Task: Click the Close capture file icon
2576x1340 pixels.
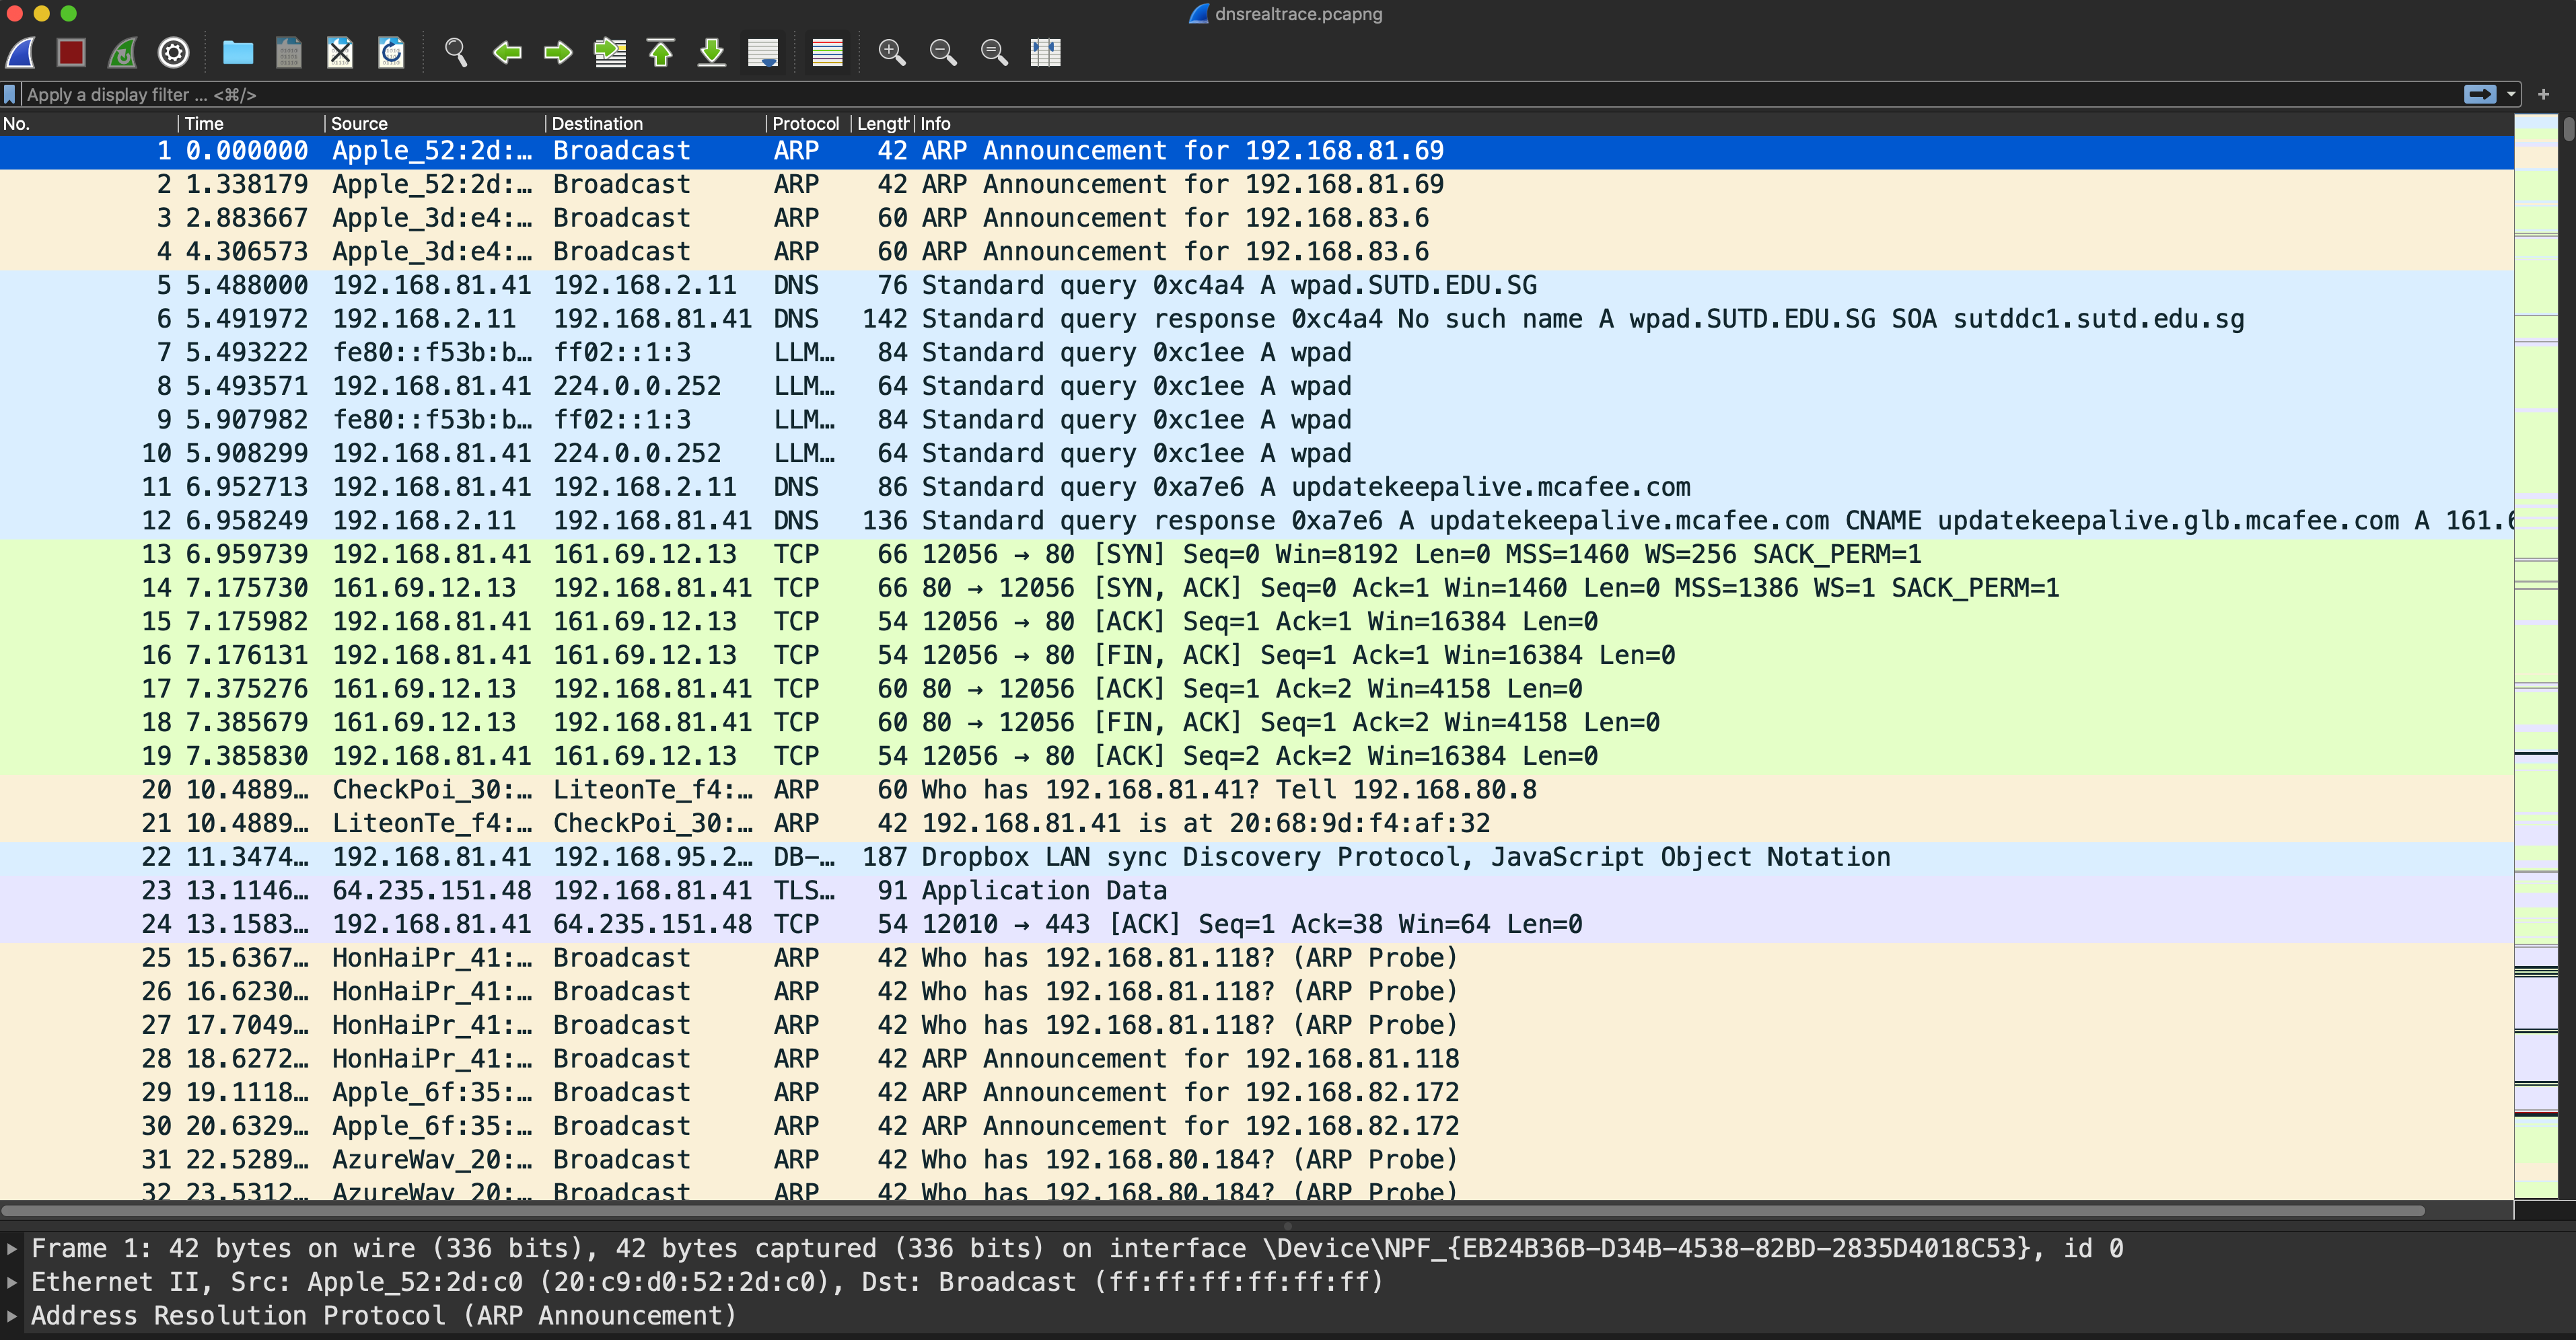Action: pos(340,52)
